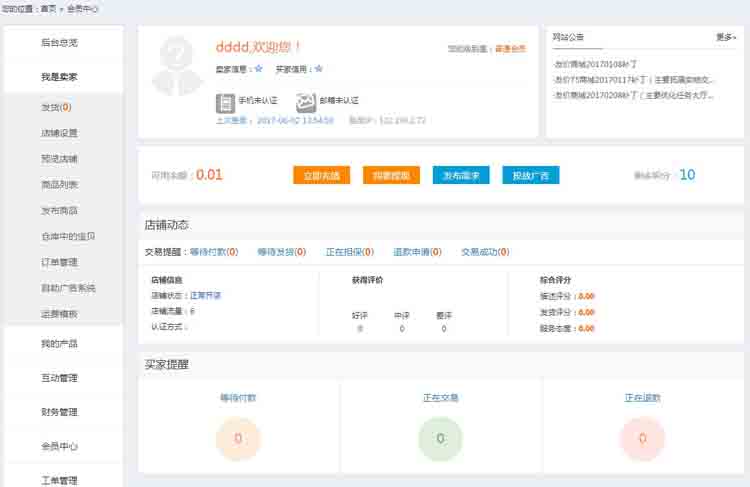
Task: Collapse the 我是卖家 sidebar section
Action: click(59, 77)
